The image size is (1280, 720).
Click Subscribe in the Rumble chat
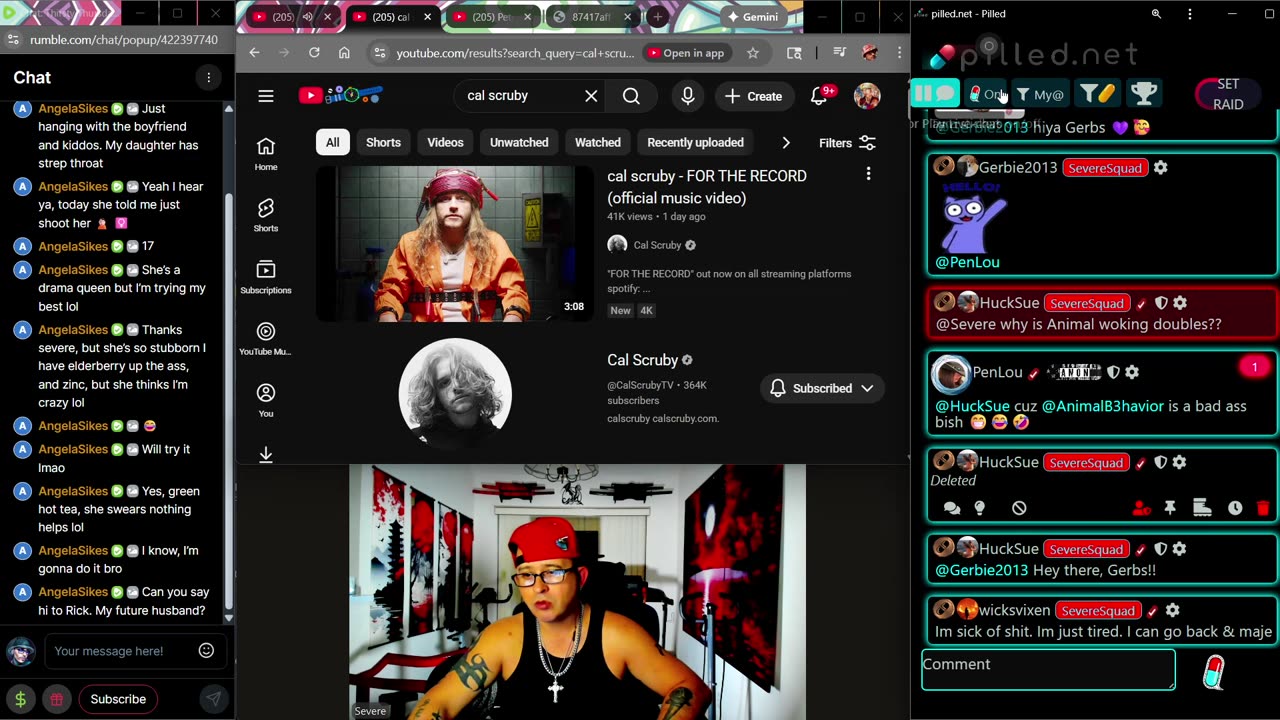[118, 699]
